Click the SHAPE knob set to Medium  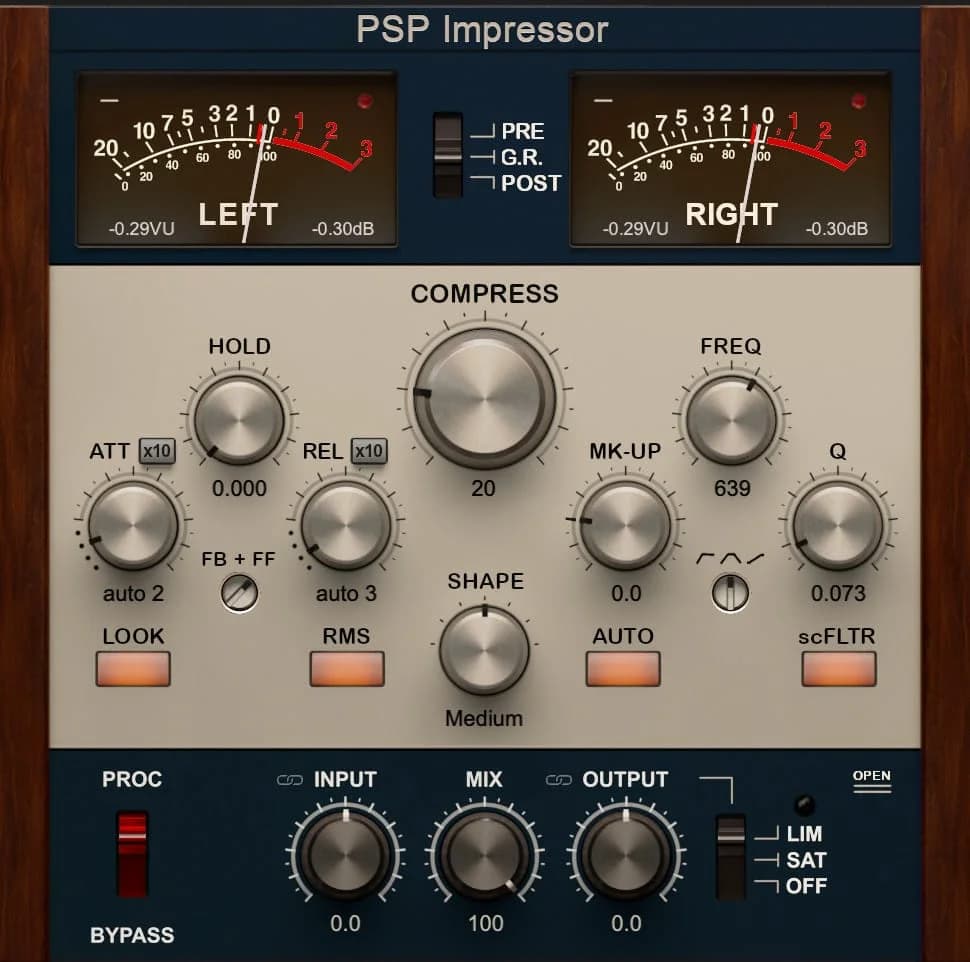click(x=485, y=650)
